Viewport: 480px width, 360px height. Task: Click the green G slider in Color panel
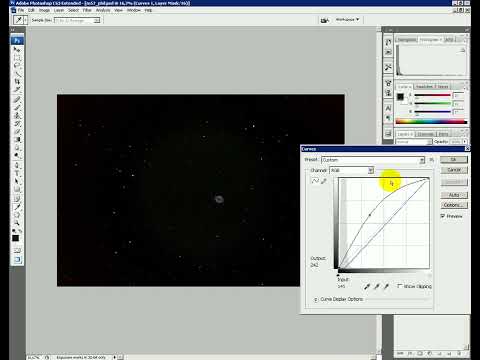tap(432, 104)
